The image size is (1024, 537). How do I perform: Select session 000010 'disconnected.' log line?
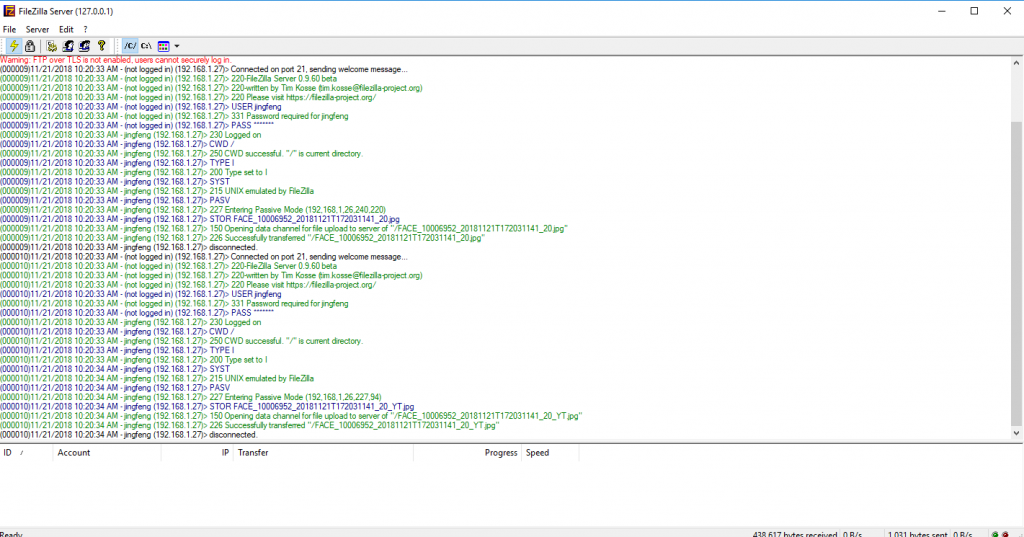(x=129, y=434)
